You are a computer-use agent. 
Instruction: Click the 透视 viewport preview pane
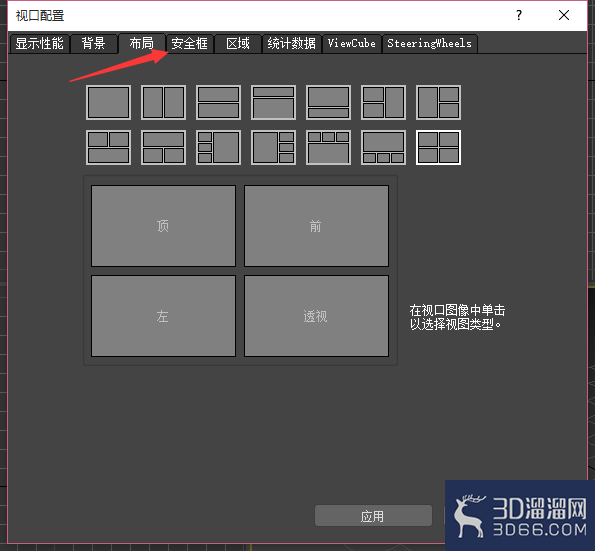click(x=316, y=316)
